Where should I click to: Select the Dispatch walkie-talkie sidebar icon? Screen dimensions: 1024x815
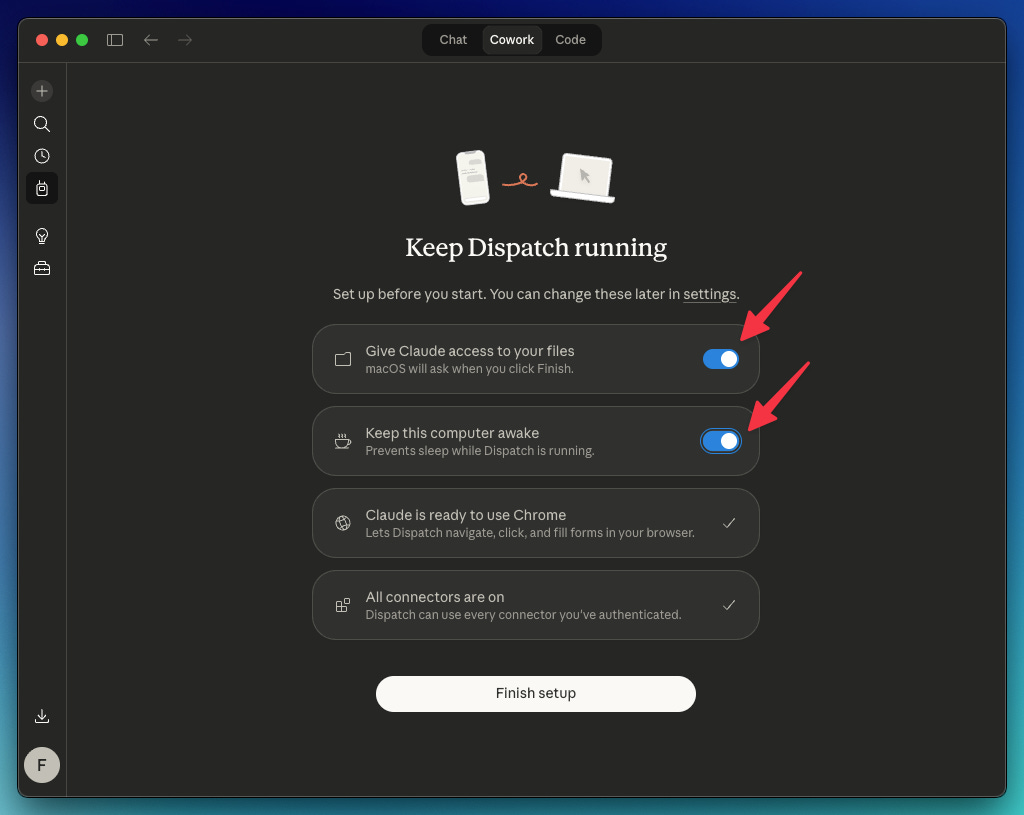coord(42,189)
